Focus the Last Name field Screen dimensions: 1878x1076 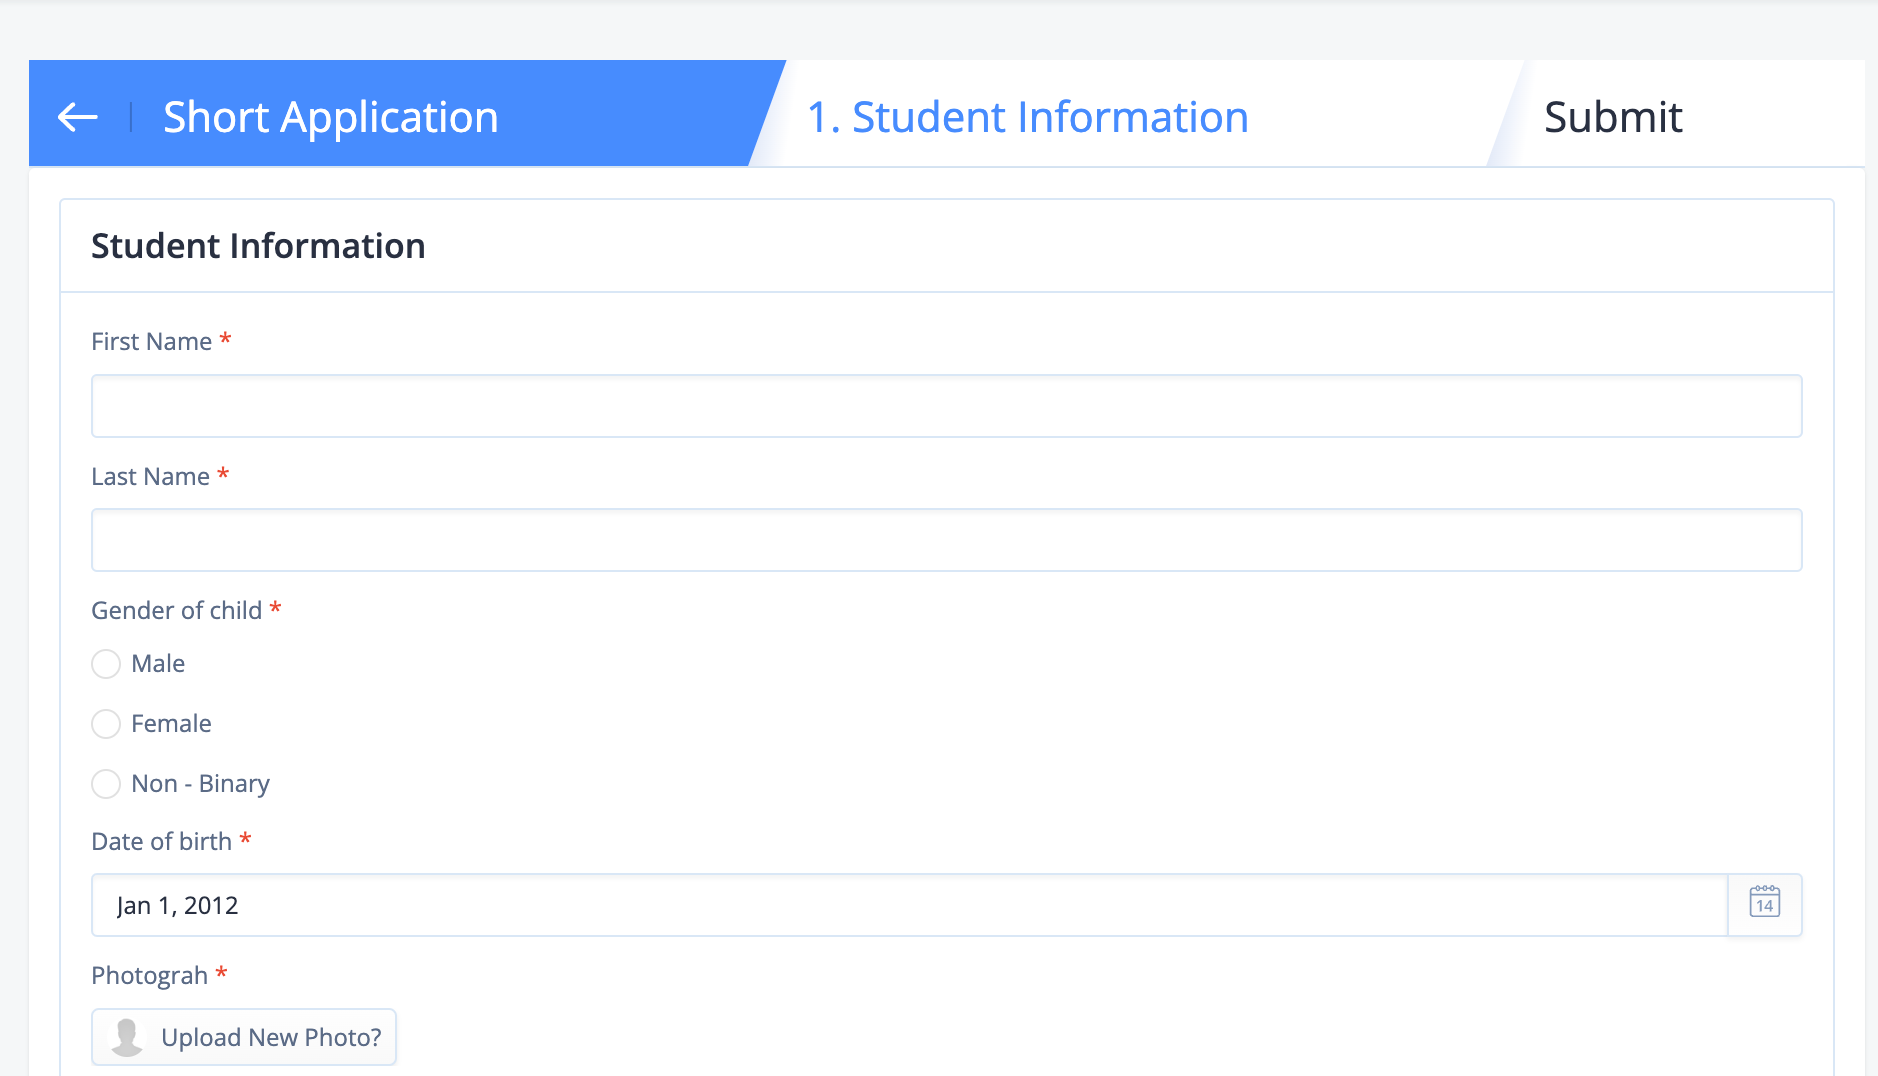pyautogui.click(x=946, y=540)
